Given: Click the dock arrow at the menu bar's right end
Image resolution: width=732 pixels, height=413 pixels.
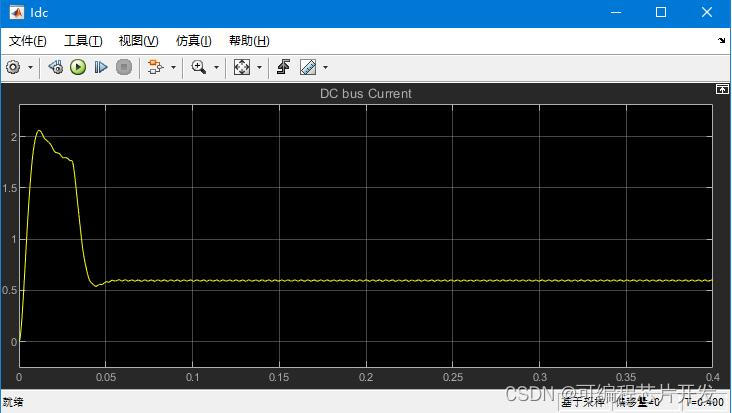Looking at the screenshot, I should coord(722,41).
